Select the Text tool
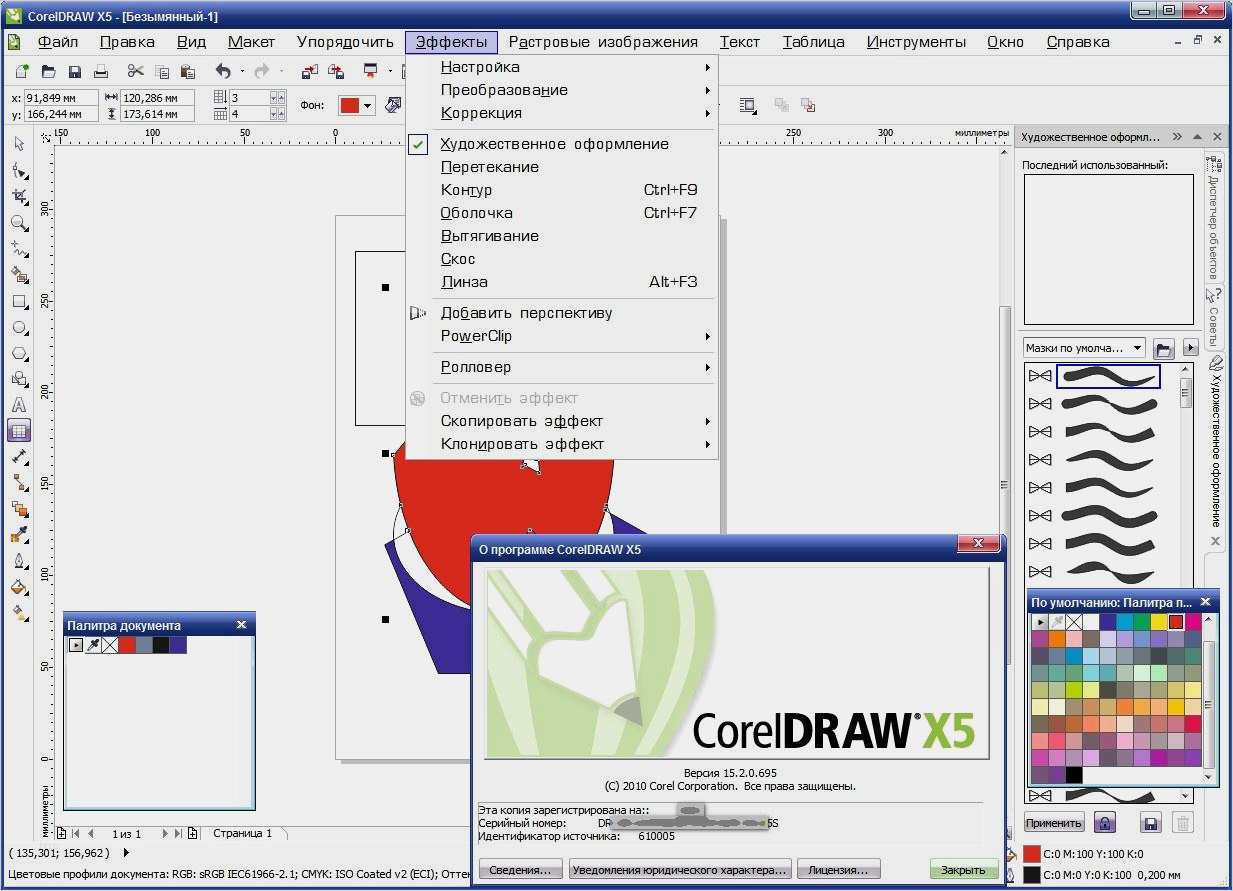 tap(19, 405)
